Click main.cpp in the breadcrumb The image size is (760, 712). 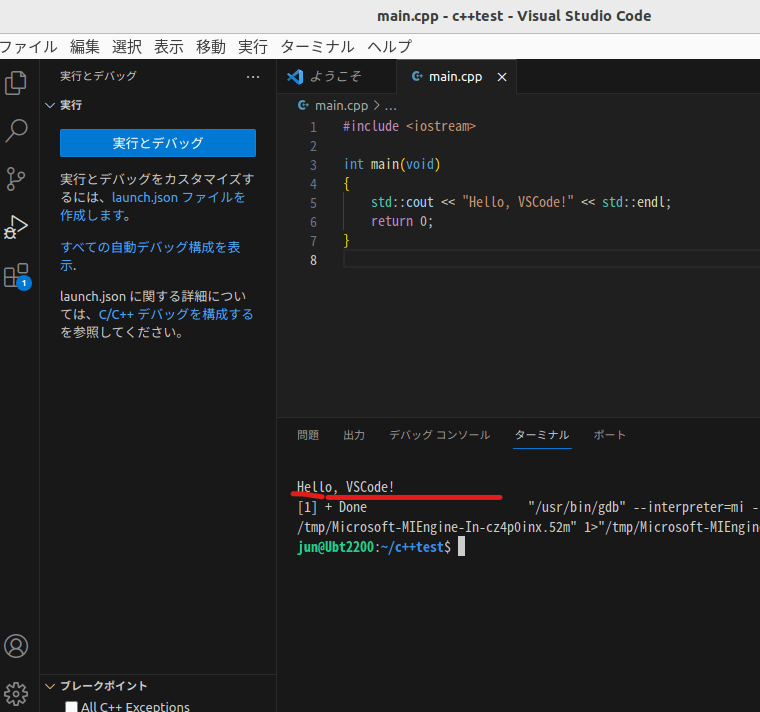[342, 106]
